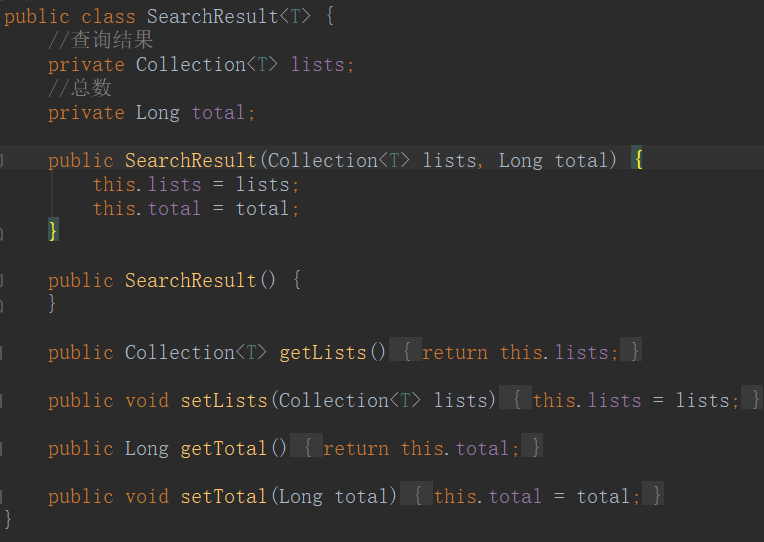The height and width of the screenshot is (542, 764).
Task: Click folded body '{ return this.lists; }'
Action: coord(515,352)
